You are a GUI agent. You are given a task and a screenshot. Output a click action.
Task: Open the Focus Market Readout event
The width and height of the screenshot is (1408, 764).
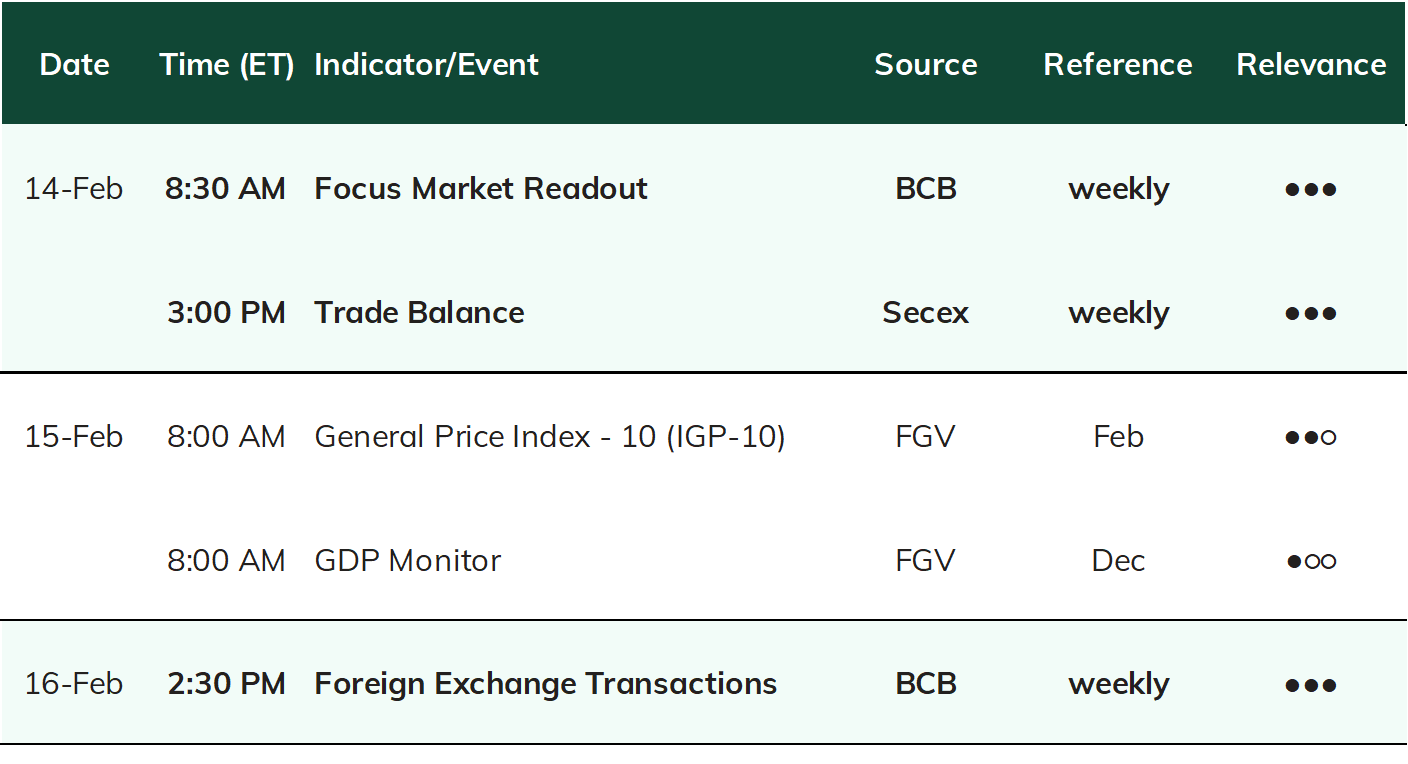click(481, 188)
